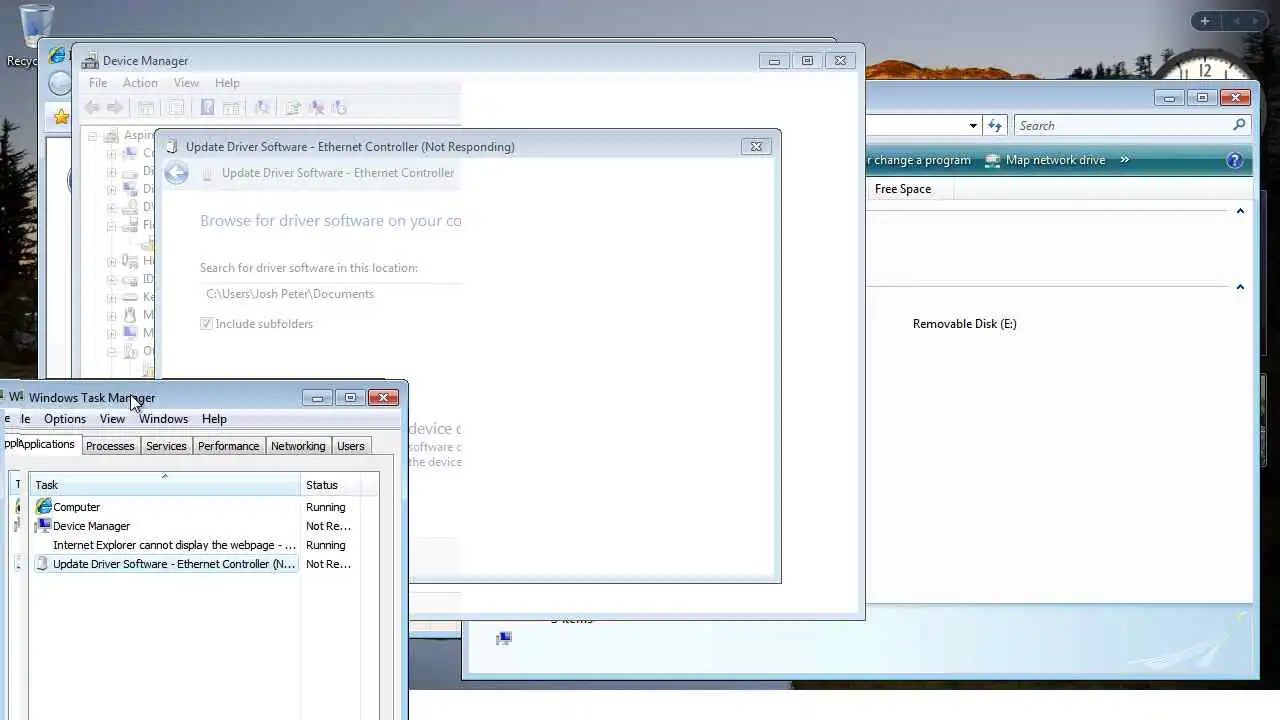Open the View menu in Device Manager
Viewport: 1280px width, 720px height.
(x=186, y=83)
